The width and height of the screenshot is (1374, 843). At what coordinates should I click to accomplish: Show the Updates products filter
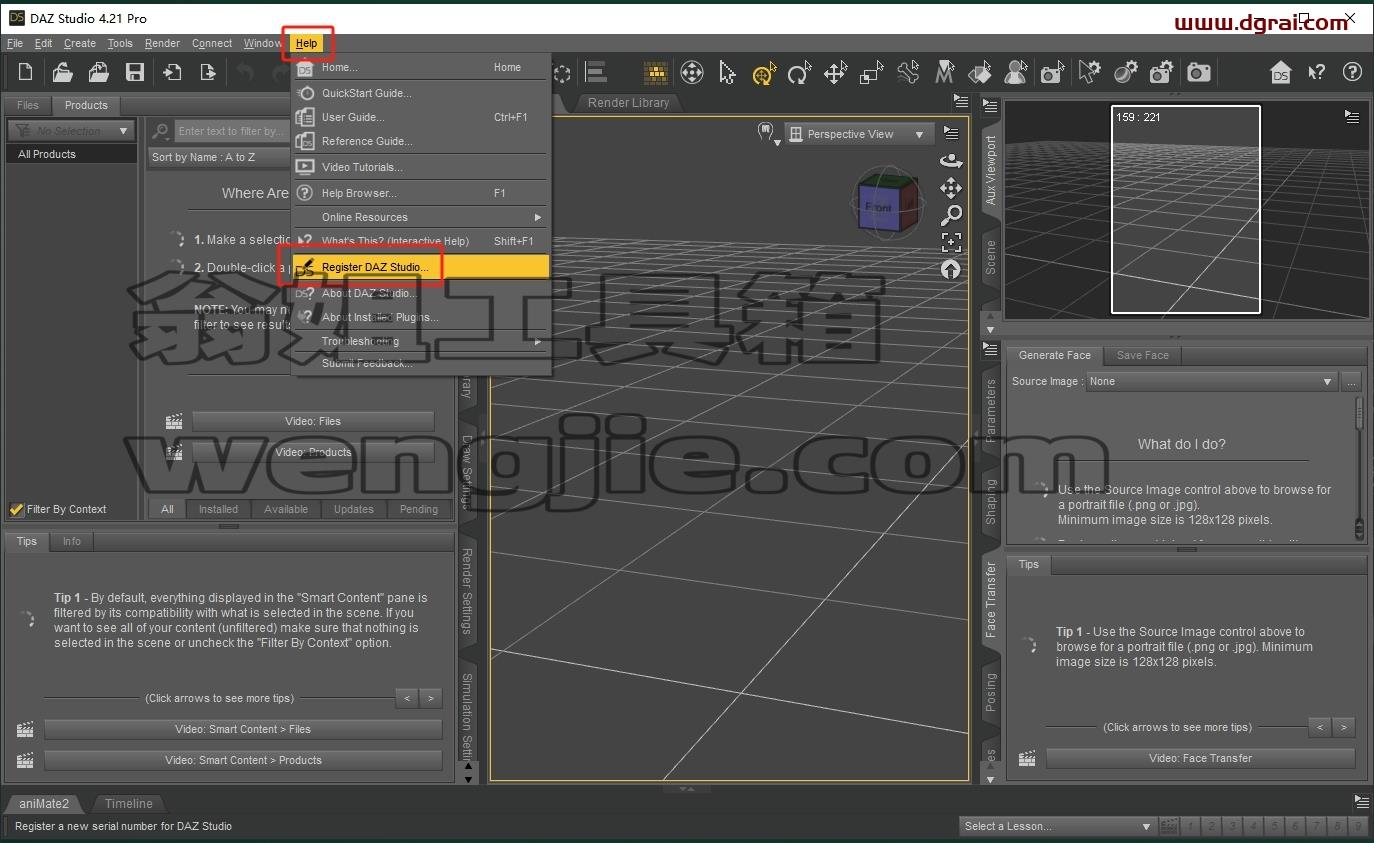353,509
